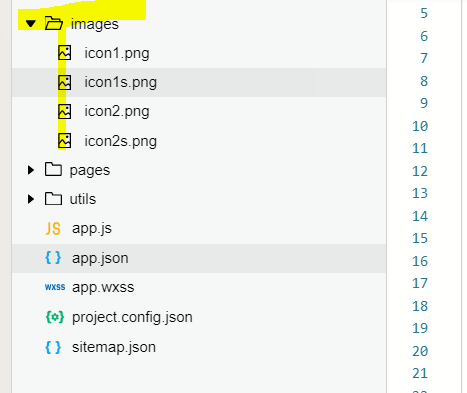Open app.wxss stylesheet file
The width and height of the screenshot is (467, 393).
103,287
